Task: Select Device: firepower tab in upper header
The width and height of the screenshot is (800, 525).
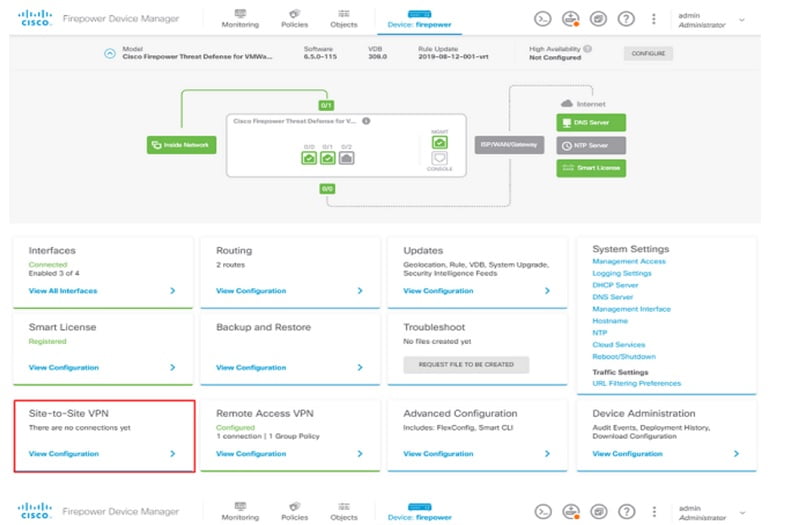Action: click(419, 19)
